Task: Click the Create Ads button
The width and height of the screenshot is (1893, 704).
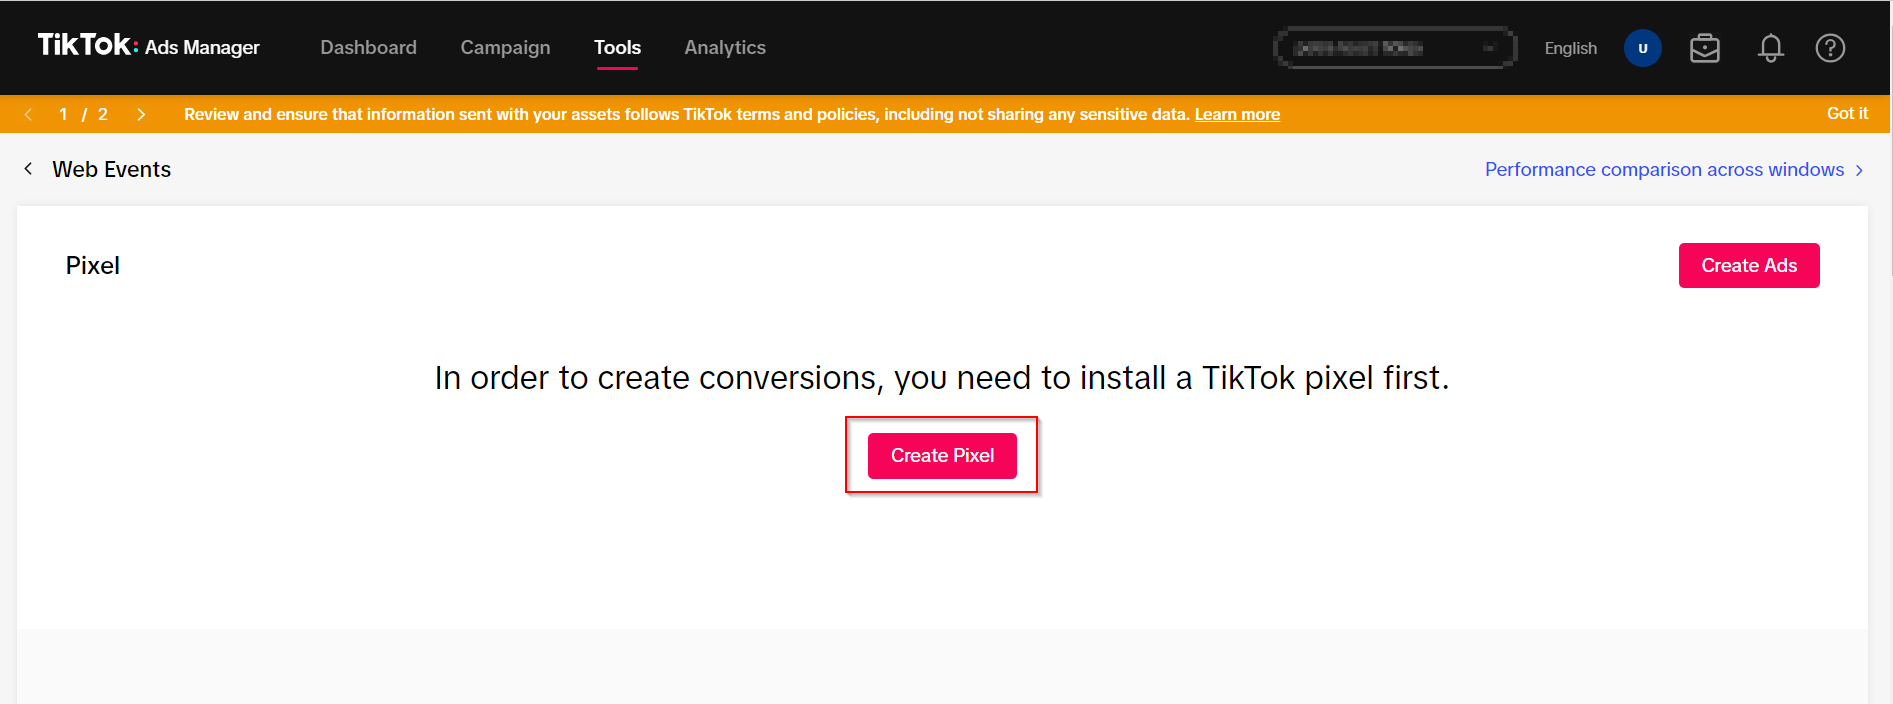Action: click(1749, 265)
